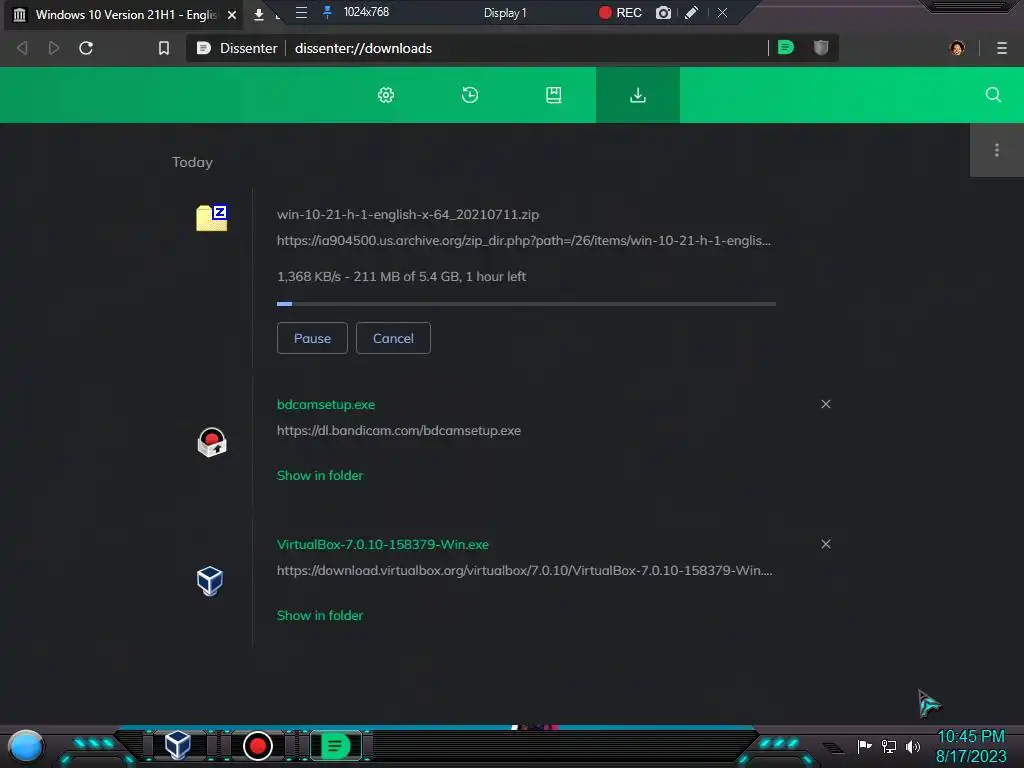
Task: Remove bdcamsetup.exe from list
Action: point(825,404)
